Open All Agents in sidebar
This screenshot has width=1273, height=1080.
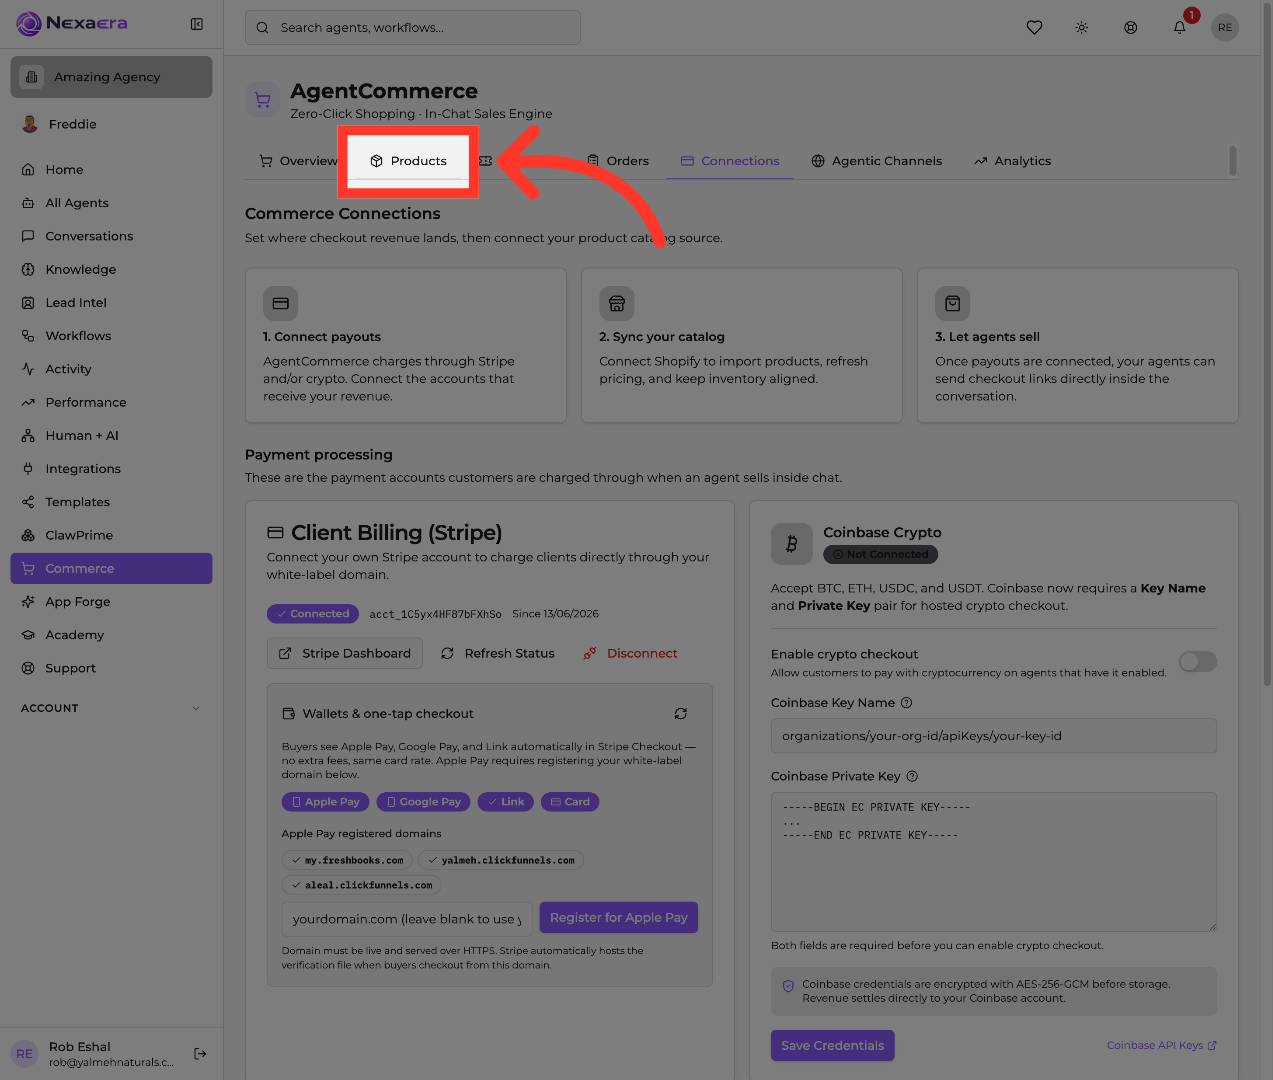tap(111, 203)
